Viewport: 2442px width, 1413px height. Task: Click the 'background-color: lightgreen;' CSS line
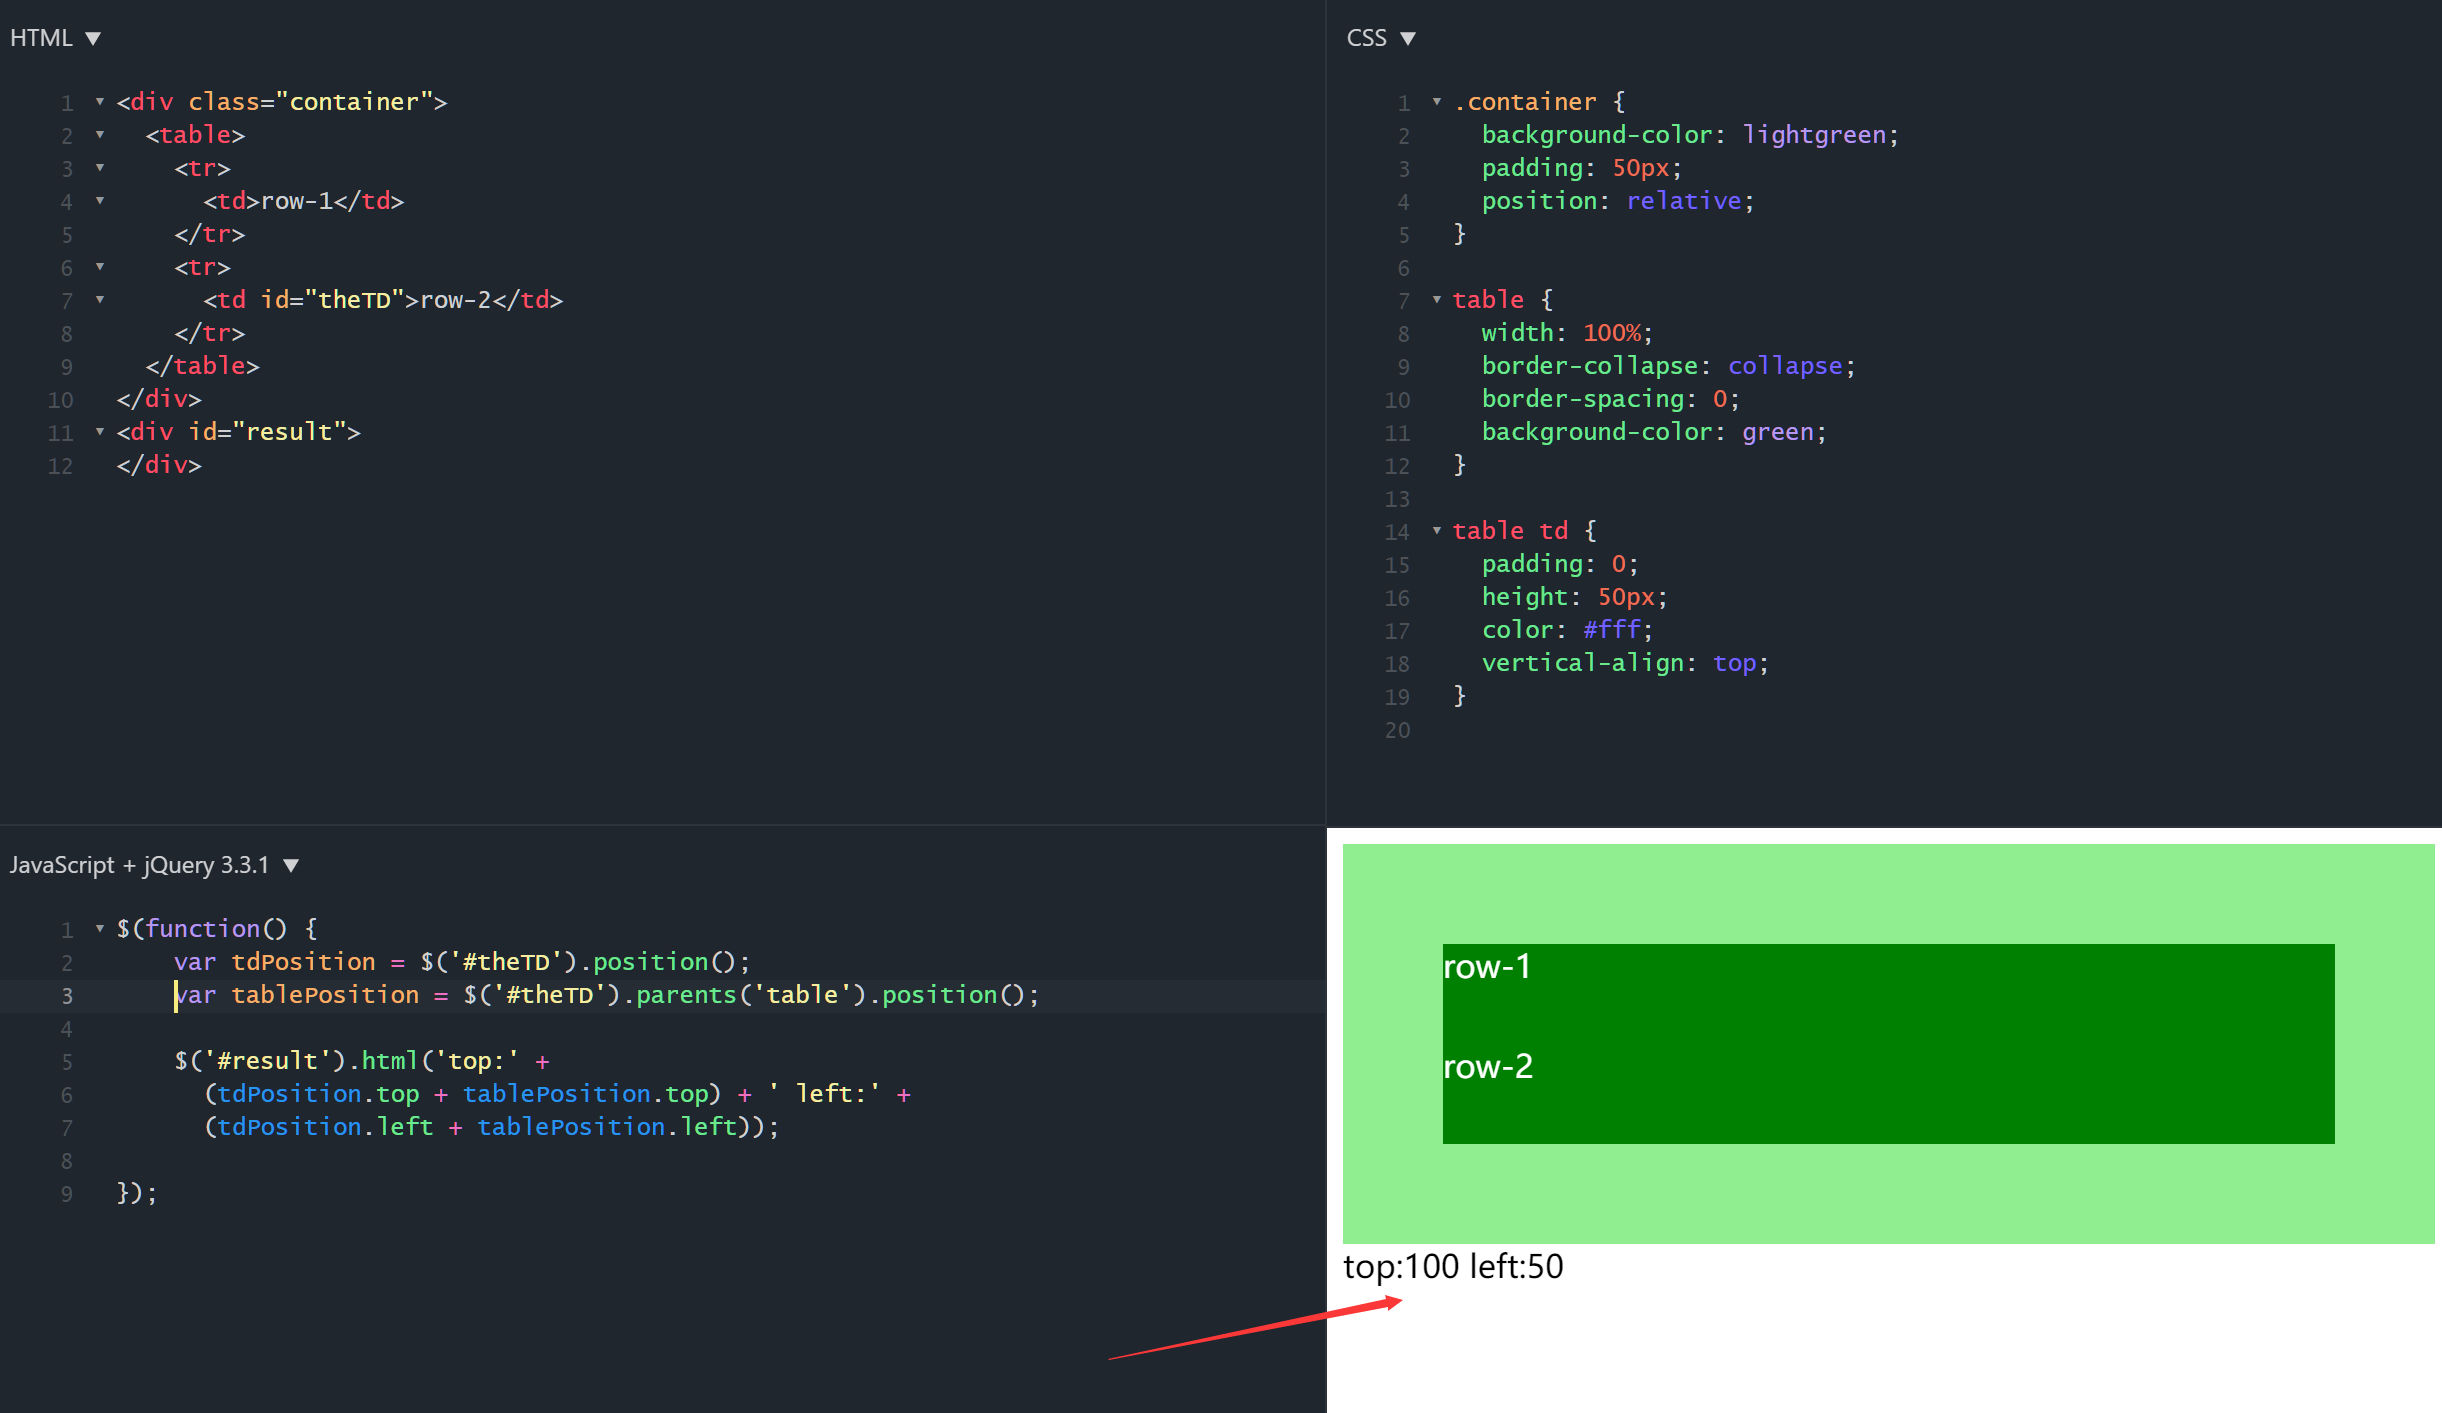[x=1690, y=135]
